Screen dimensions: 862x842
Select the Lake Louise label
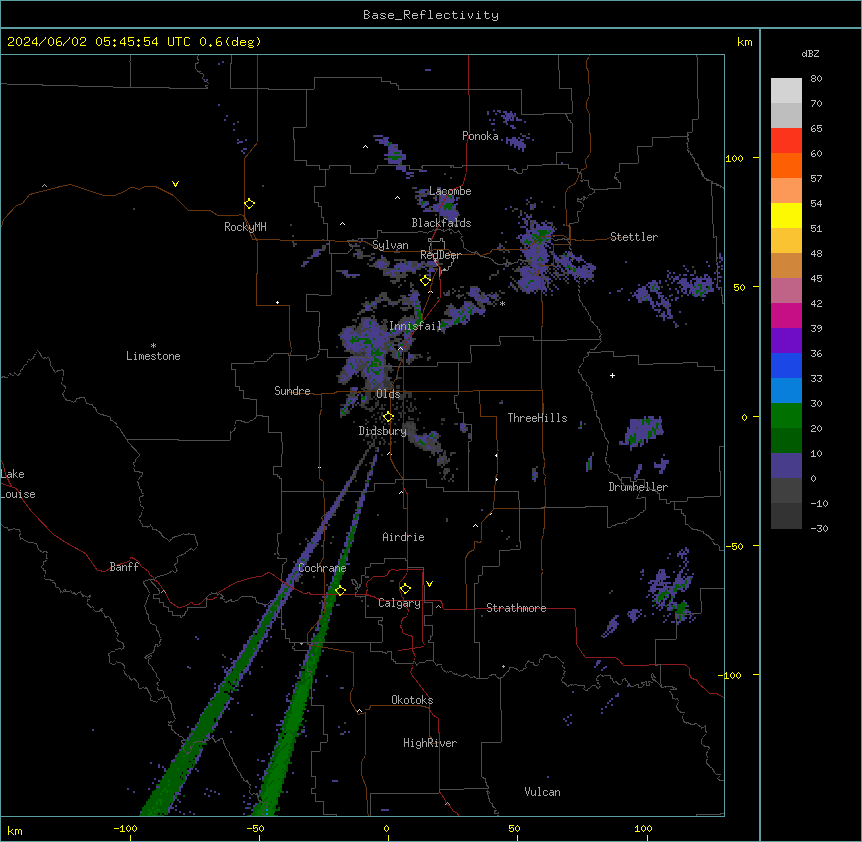click(x=18, y=484)
